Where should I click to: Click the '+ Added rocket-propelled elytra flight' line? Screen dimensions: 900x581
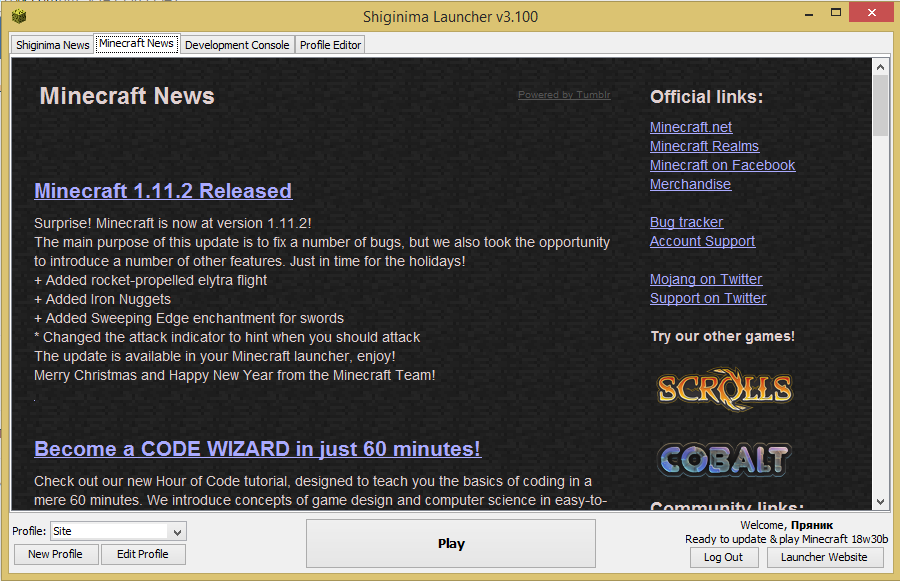coord(150,280)
